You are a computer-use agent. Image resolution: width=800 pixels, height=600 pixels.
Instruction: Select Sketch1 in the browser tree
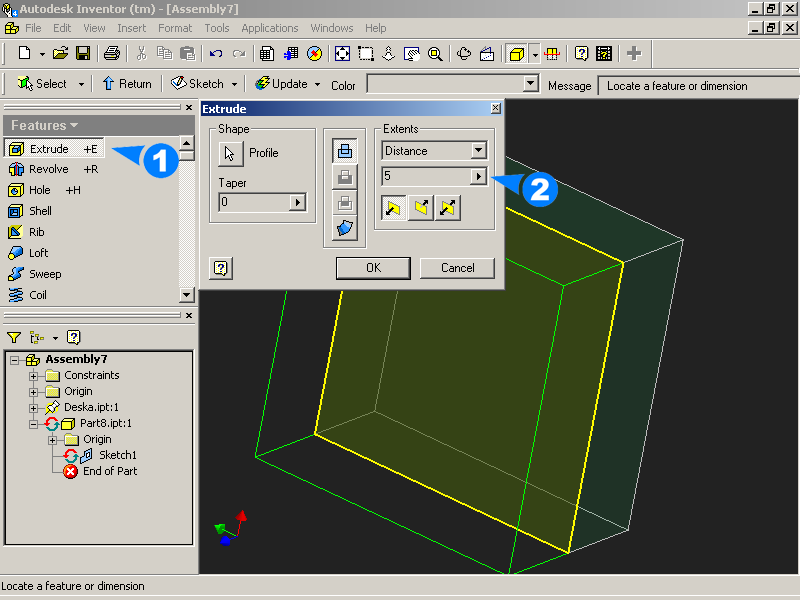pos(118,455)
